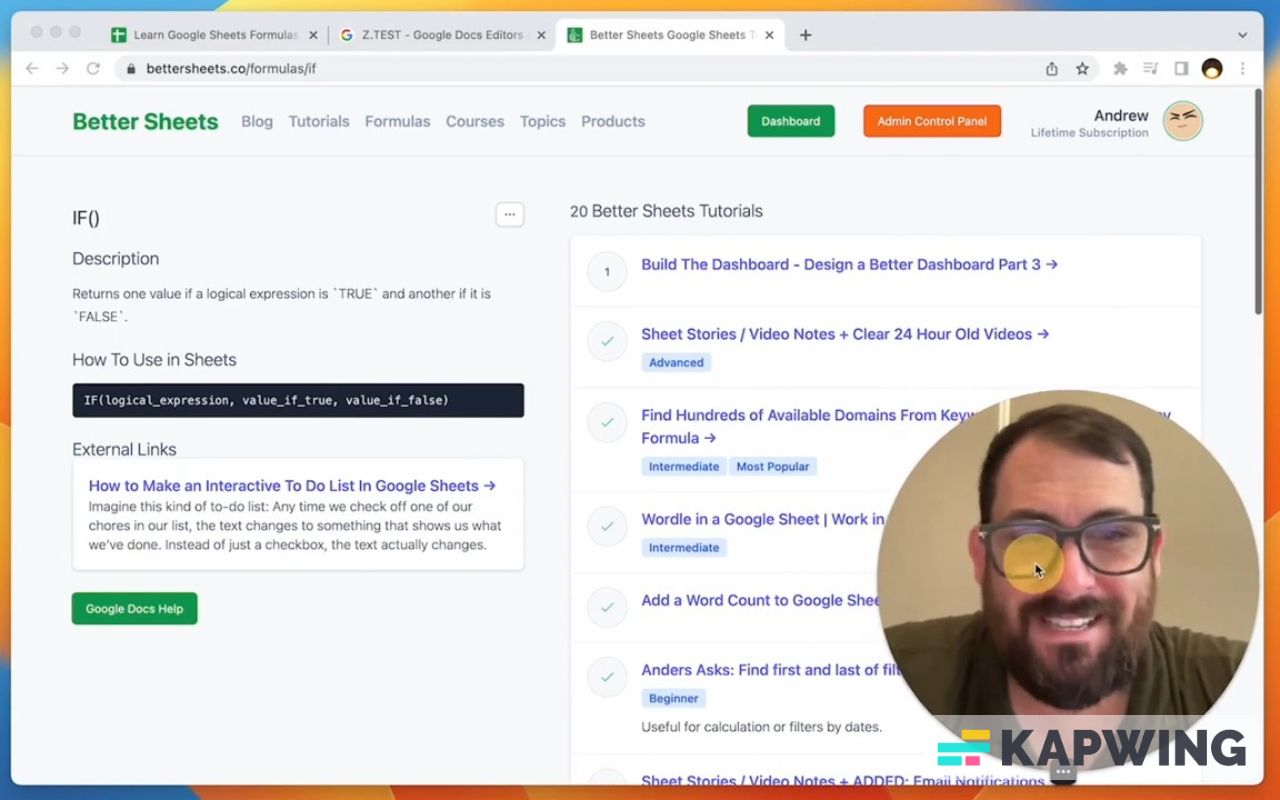This screenshot has height=800, width=1280.
Task: Click the Most Popular tag
Action: [773, 466]
